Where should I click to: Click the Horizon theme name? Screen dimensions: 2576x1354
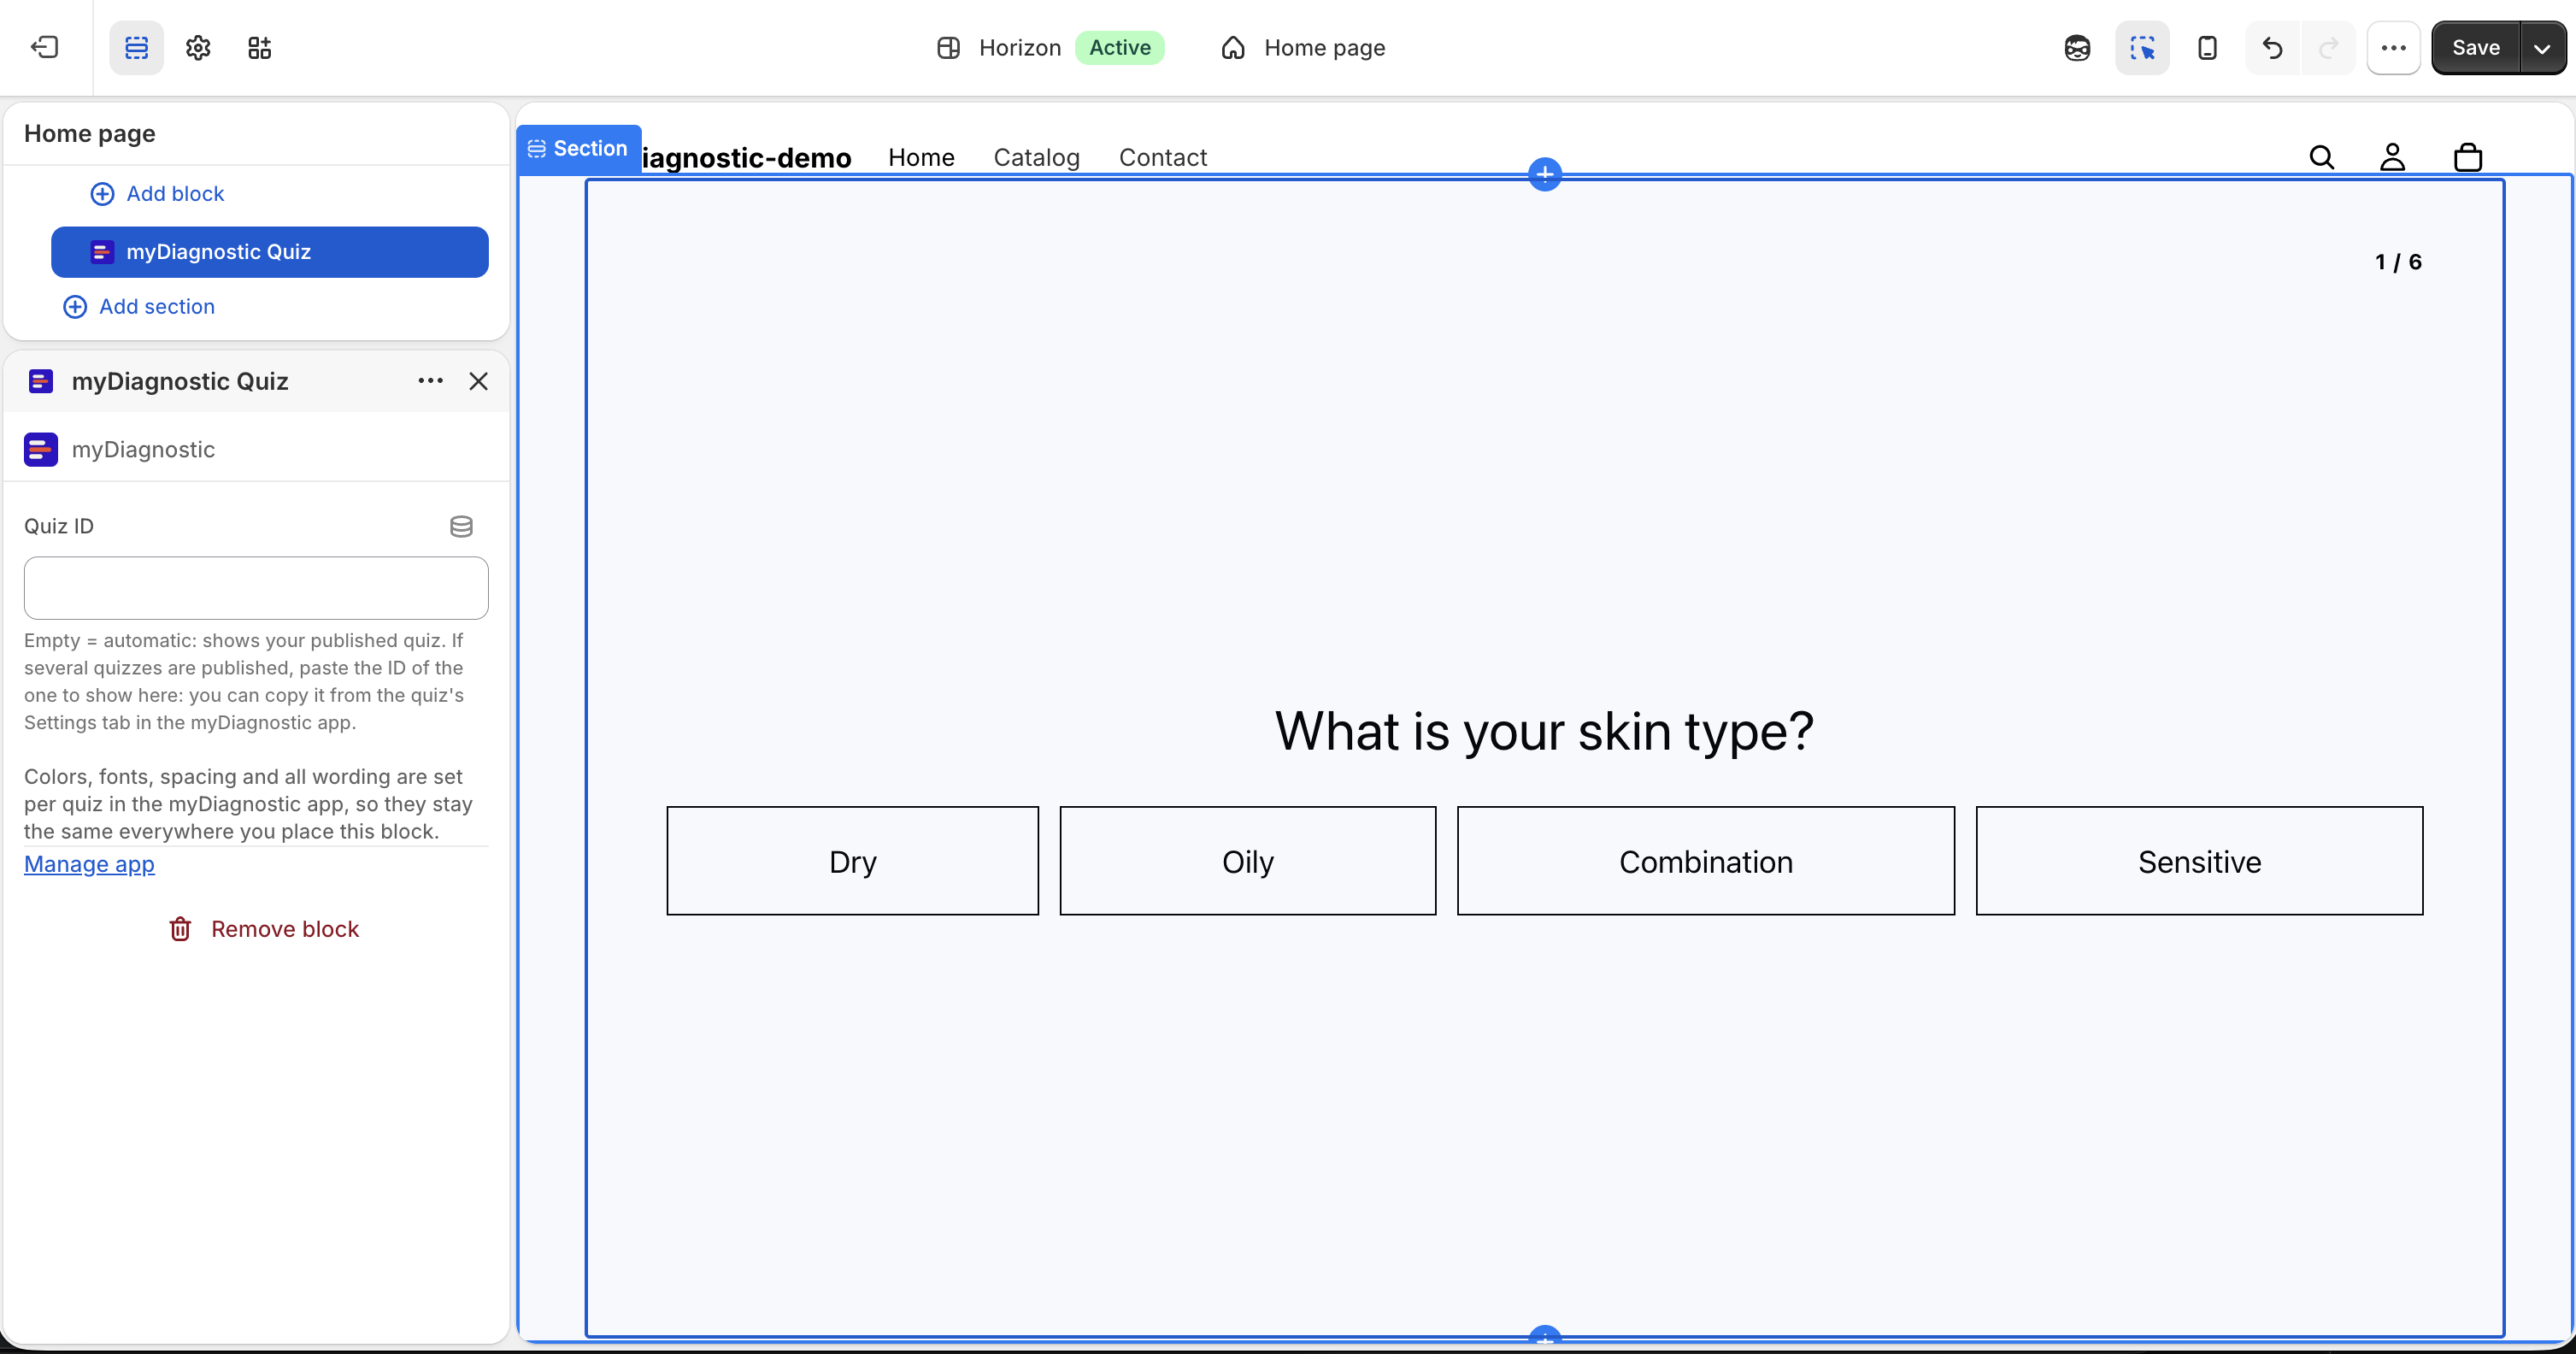pos(1020,47)
